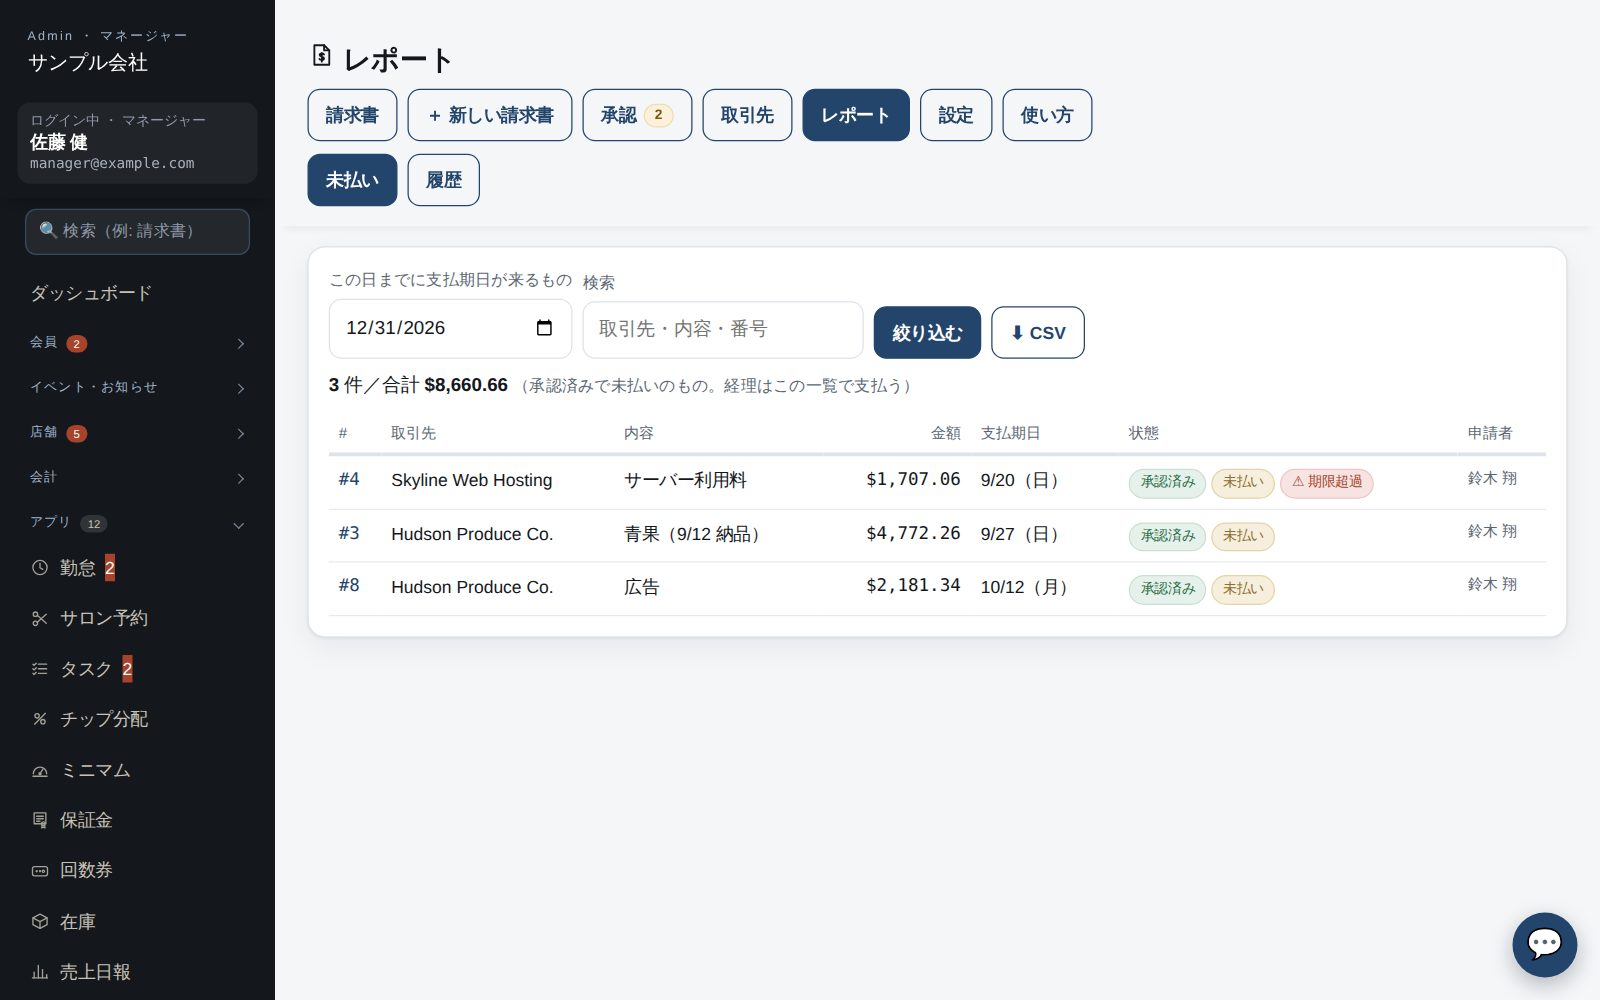1600x1000 pixels.
Task: Go to the 取引先 tab
Action: (747, 115)
